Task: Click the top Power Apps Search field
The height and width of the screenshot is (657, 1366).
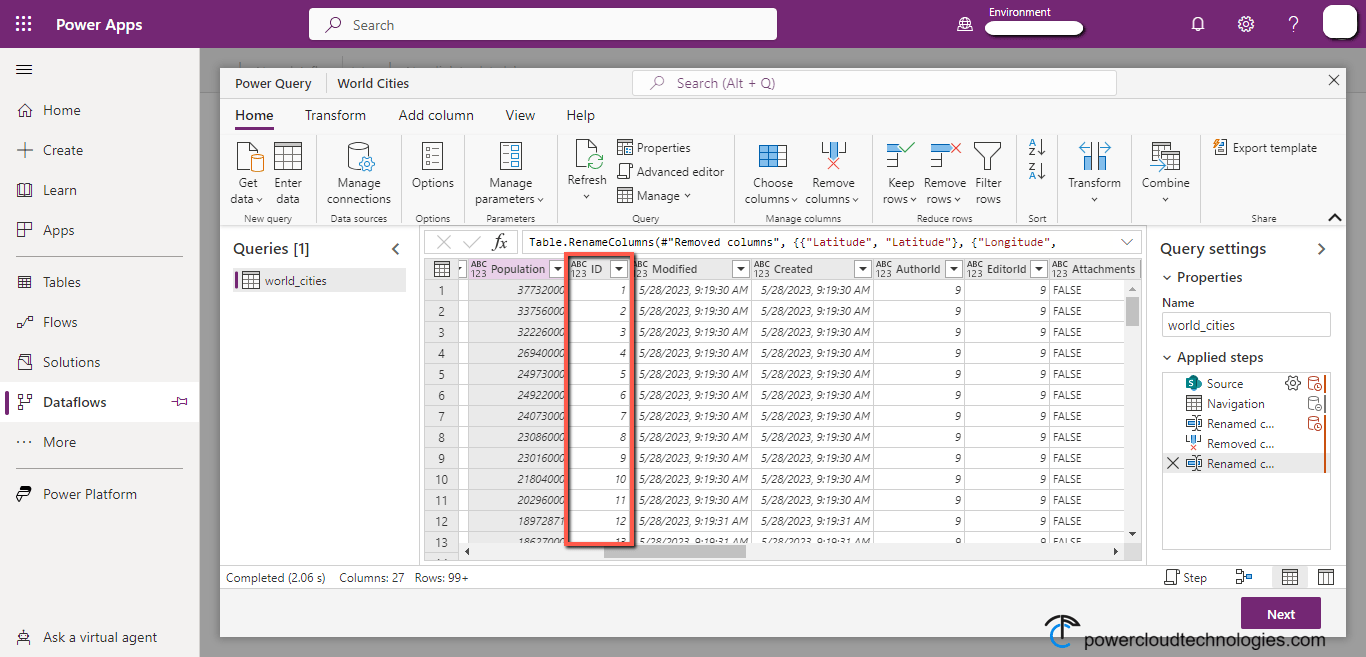Action: point(543,25)
